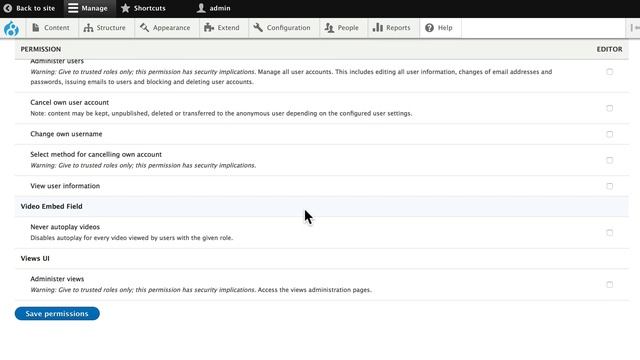Open the admin account tab text
640x360 pixels.
tap(220, 8)
